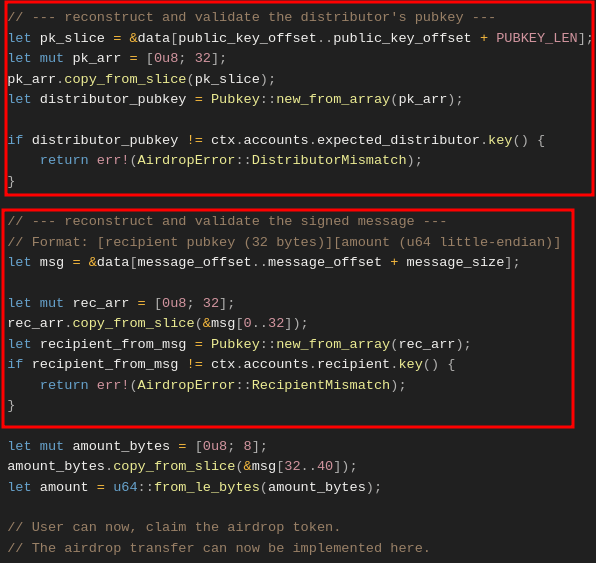596x563 pixels.
Task: Click "pk_arr.copy_from_slice(pk_slice);" line
Action: [141, 79]
